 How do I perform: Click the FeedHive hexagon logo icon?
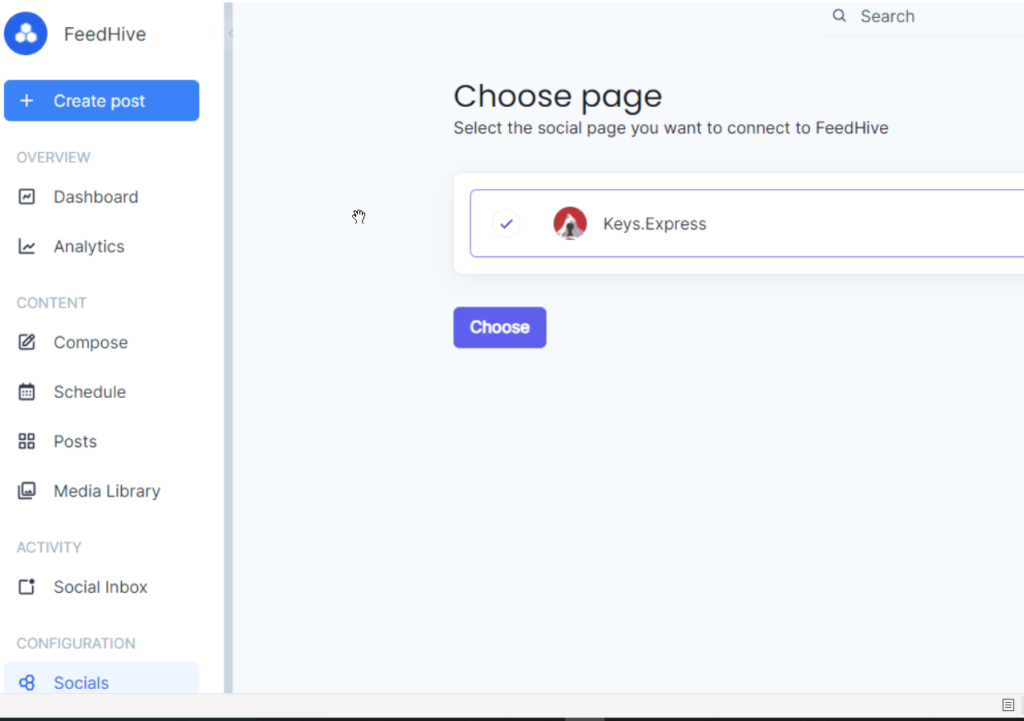tap(26, 34)
